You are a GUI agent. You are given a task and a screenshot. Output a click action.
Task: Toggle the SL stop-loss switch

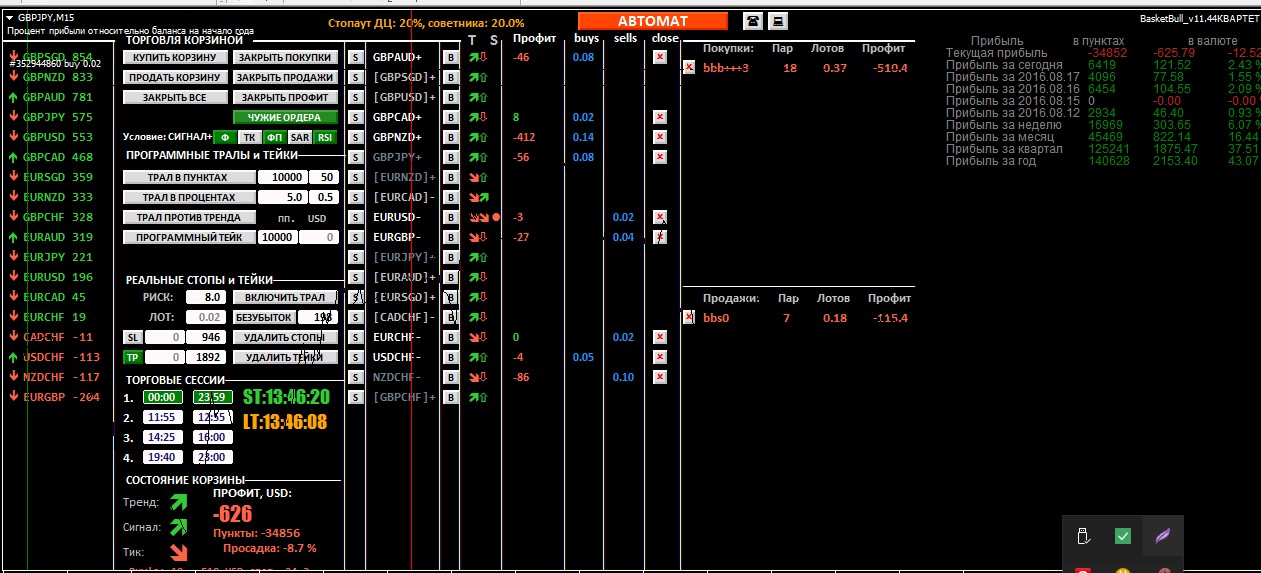coord(132,337)
